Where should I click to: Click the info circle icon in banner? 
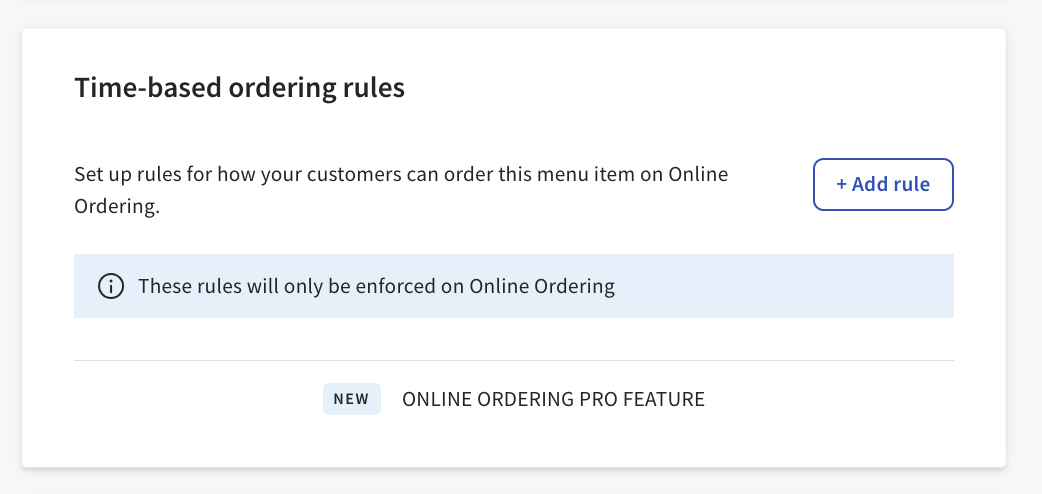[x=110, y=287]
